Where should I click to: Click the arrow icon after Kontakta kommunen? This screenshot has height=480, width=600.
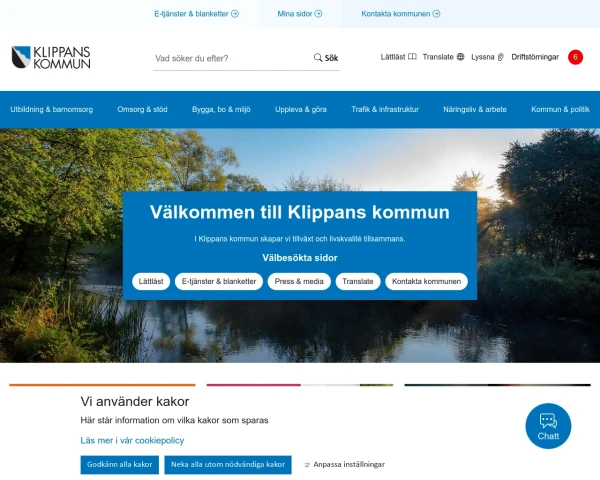[x=436, y=14]
